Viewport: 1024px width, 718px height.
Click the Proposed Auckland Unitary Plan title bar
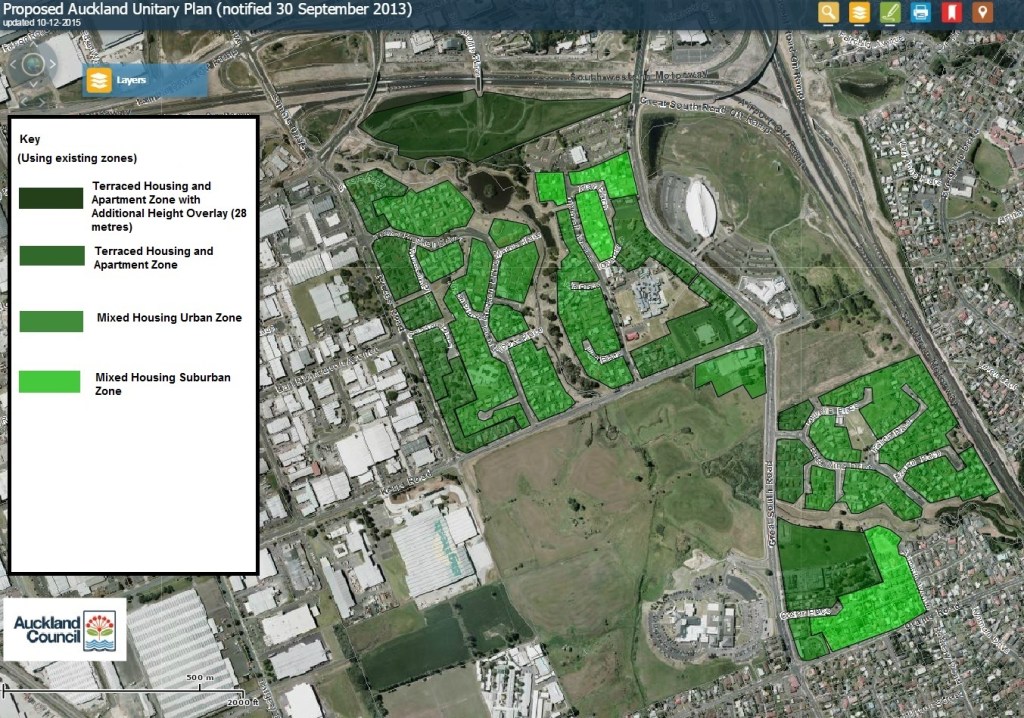pos(200,9)
